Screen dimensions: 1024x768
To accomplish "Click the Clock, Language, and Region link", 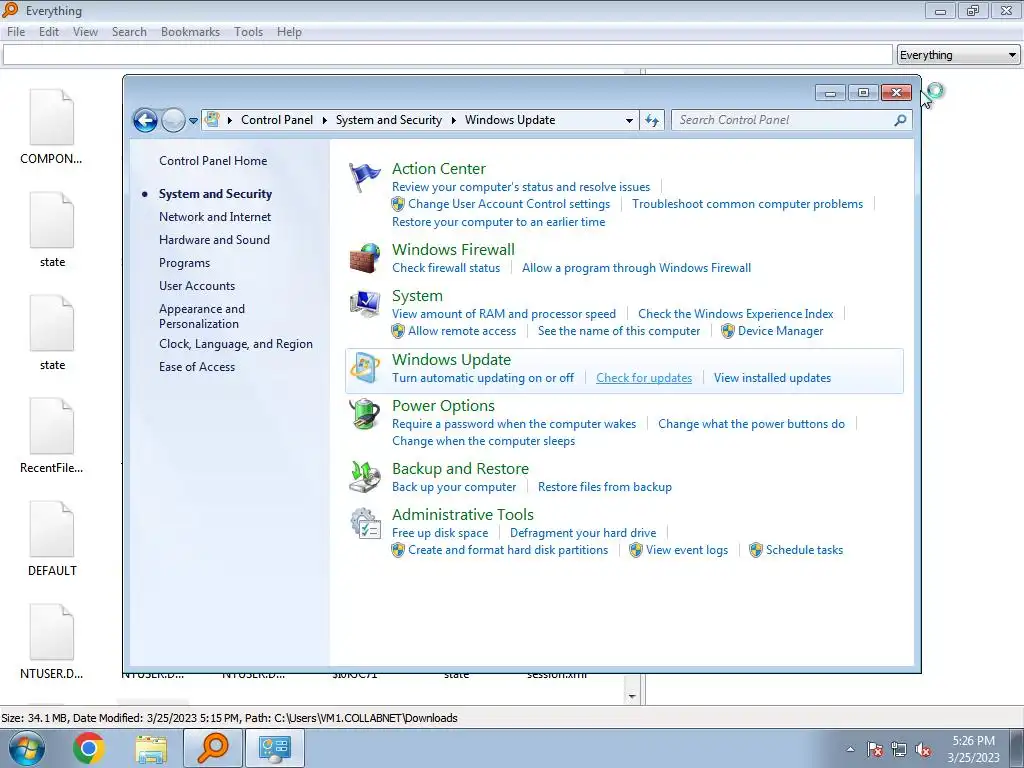I will pyautogui.click(x=236, y=344).
